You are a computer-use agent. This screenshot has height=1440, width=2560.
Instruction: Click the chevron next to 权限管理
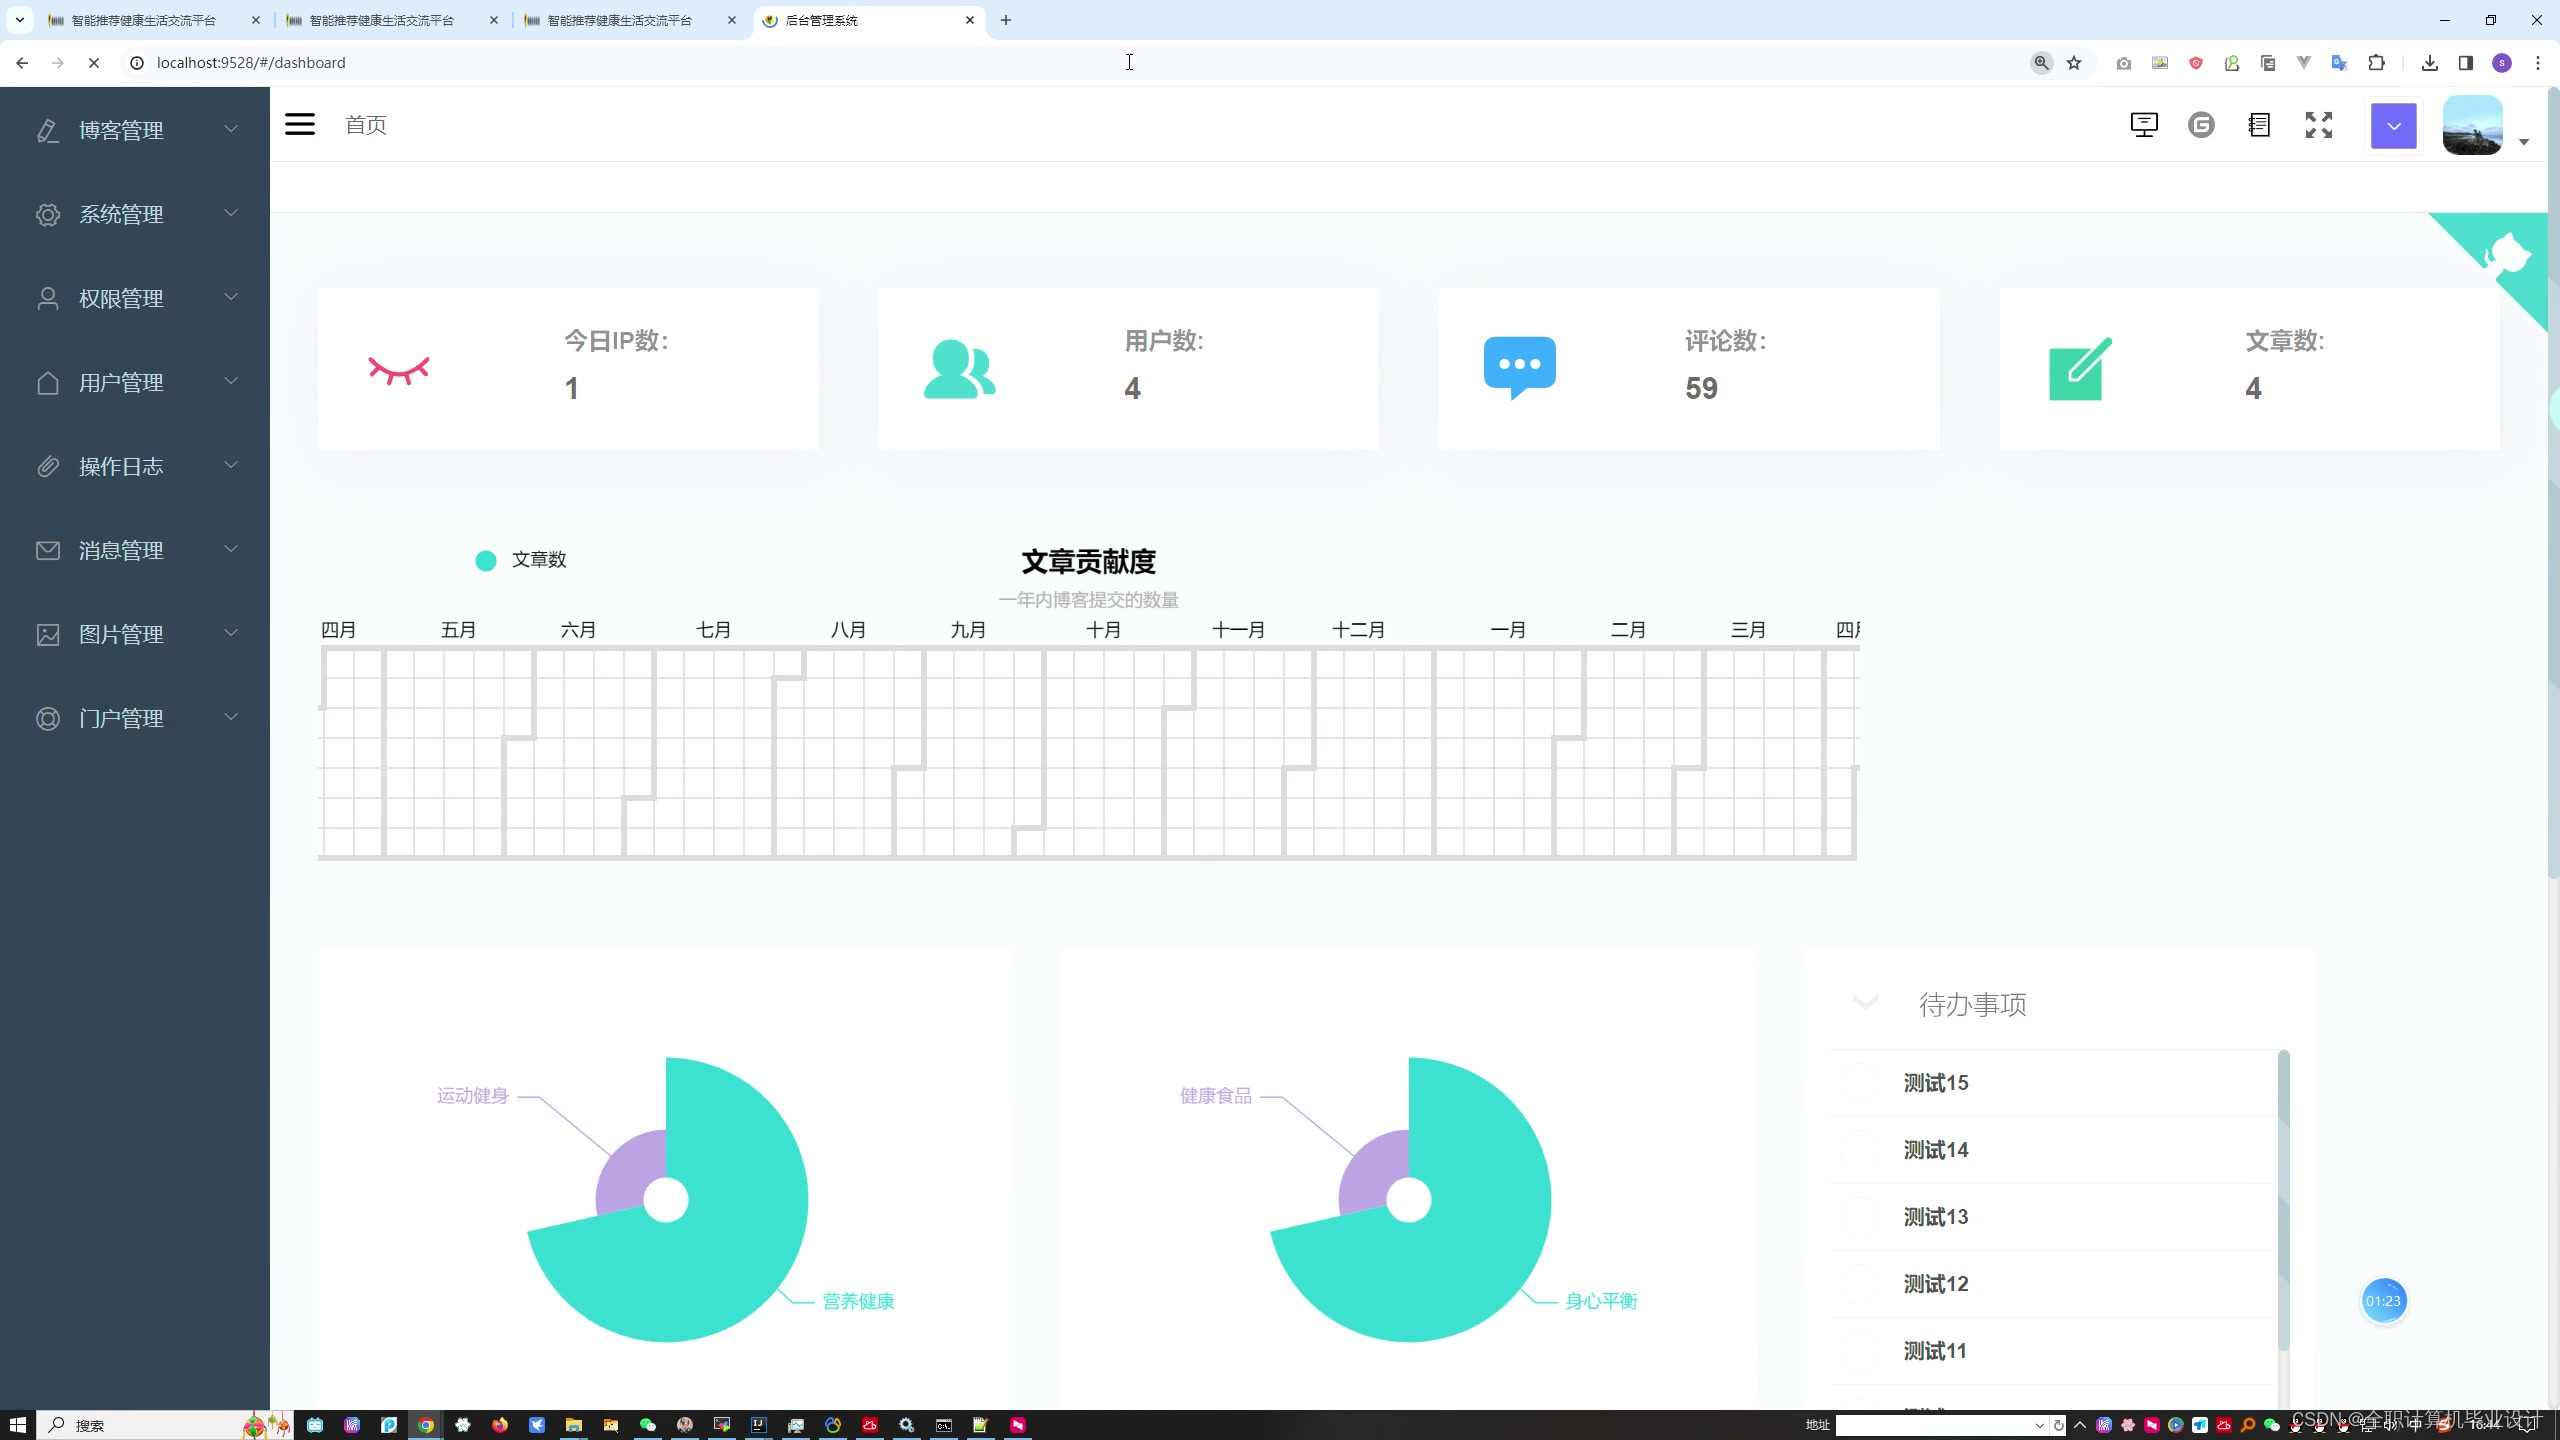coord(231,296)
